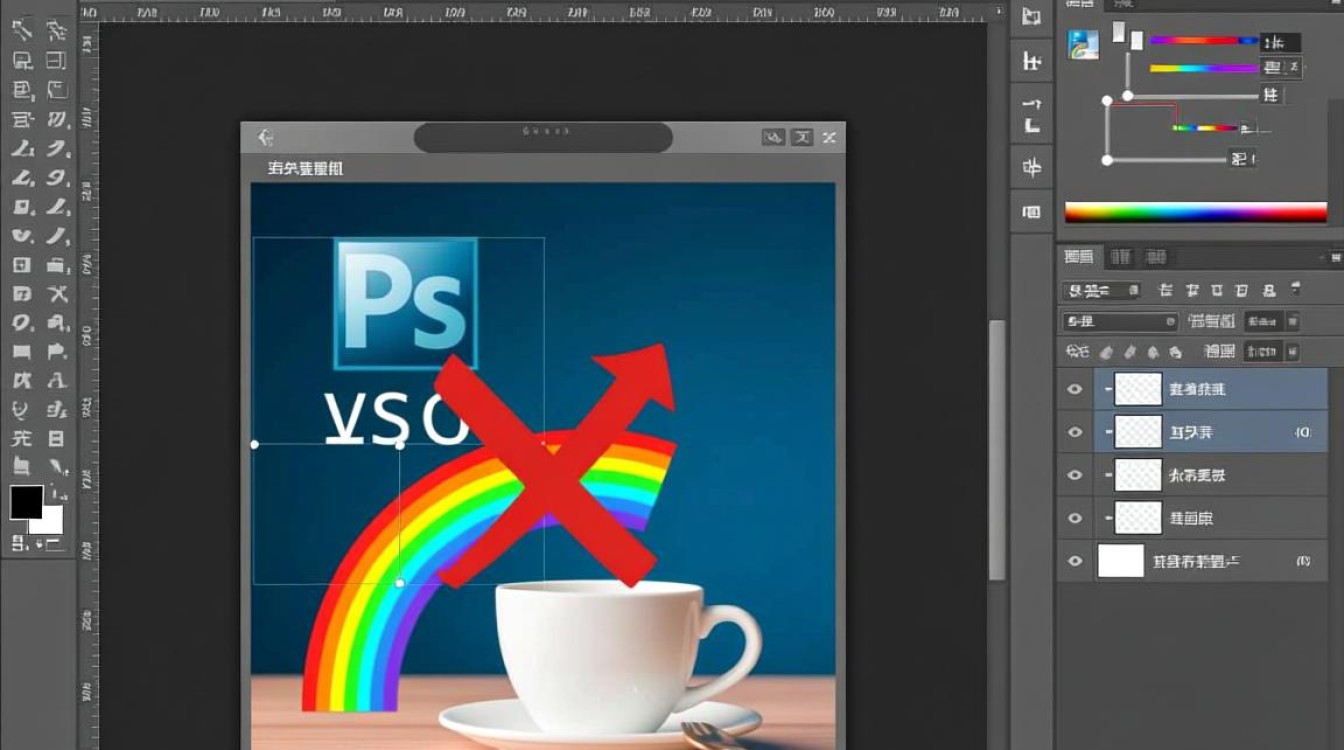Set the black foreground color swatch
Viewport: 1344px width, 750px height.
coord(26,502)
